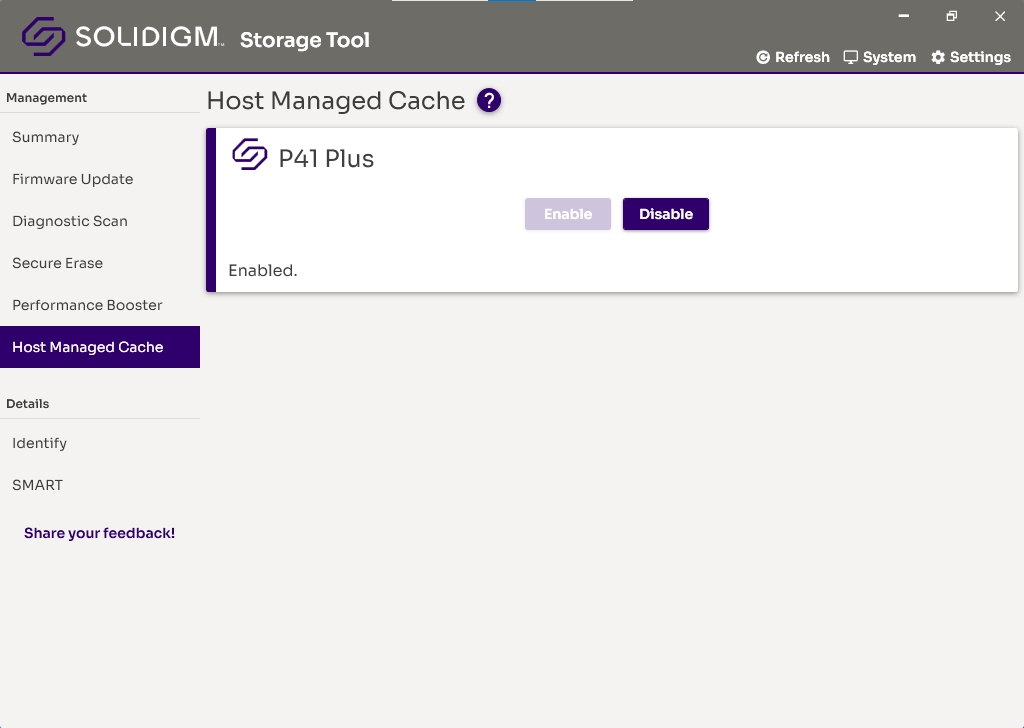Minimize the Storage Tool window
Viewport: 1024px width, 728px height.
point(904,16)
